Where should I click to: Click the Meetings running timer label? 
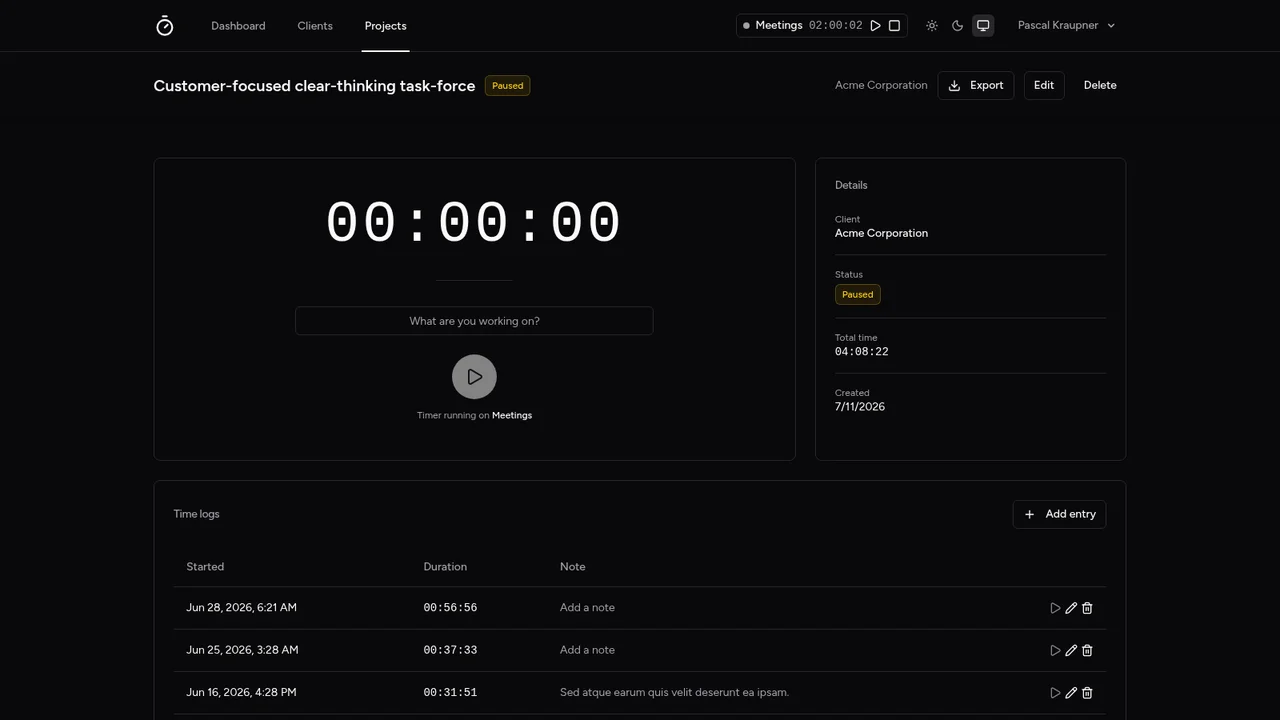coord(779,26)
